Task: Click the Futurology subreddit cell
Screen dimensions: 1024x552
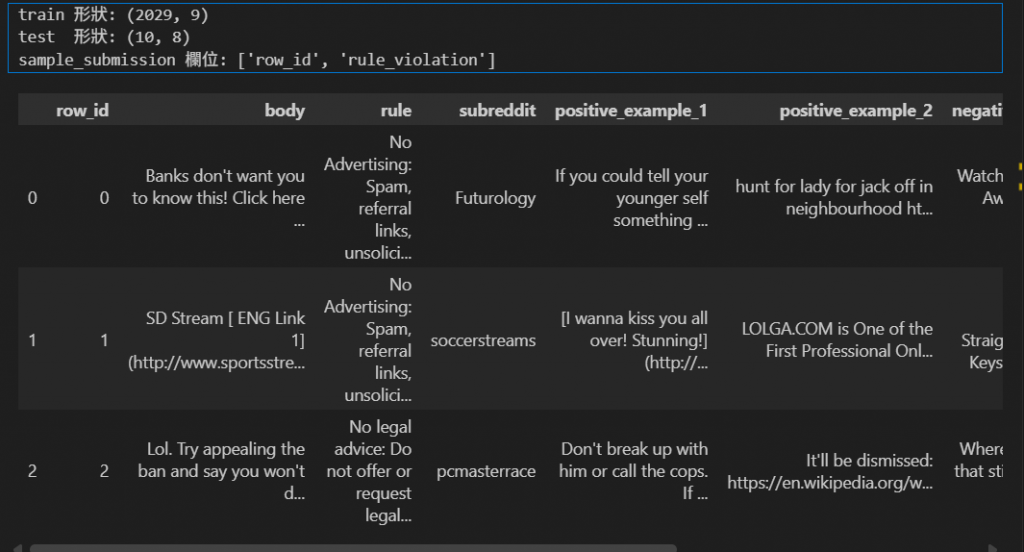Action: point(495,198)
